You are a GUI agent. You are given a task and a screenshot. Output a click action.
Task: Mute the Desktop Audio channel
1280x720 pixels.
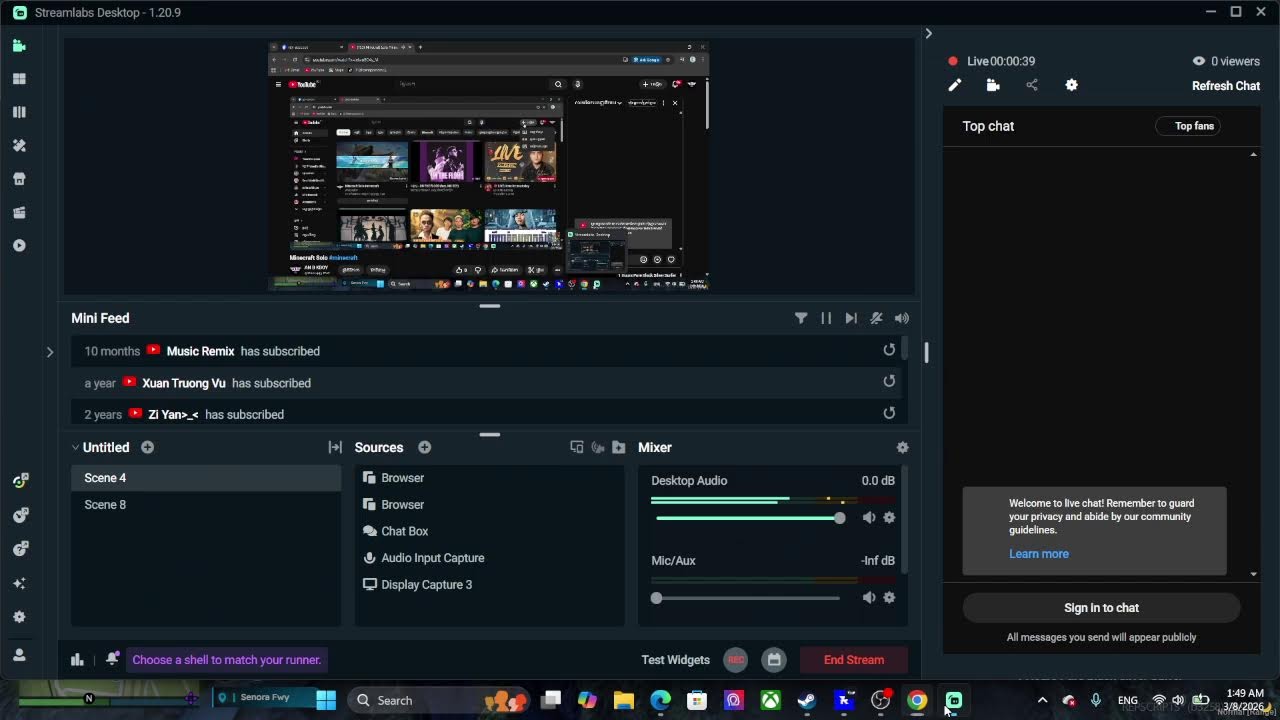pyautogui.click(x=869, y=517)
